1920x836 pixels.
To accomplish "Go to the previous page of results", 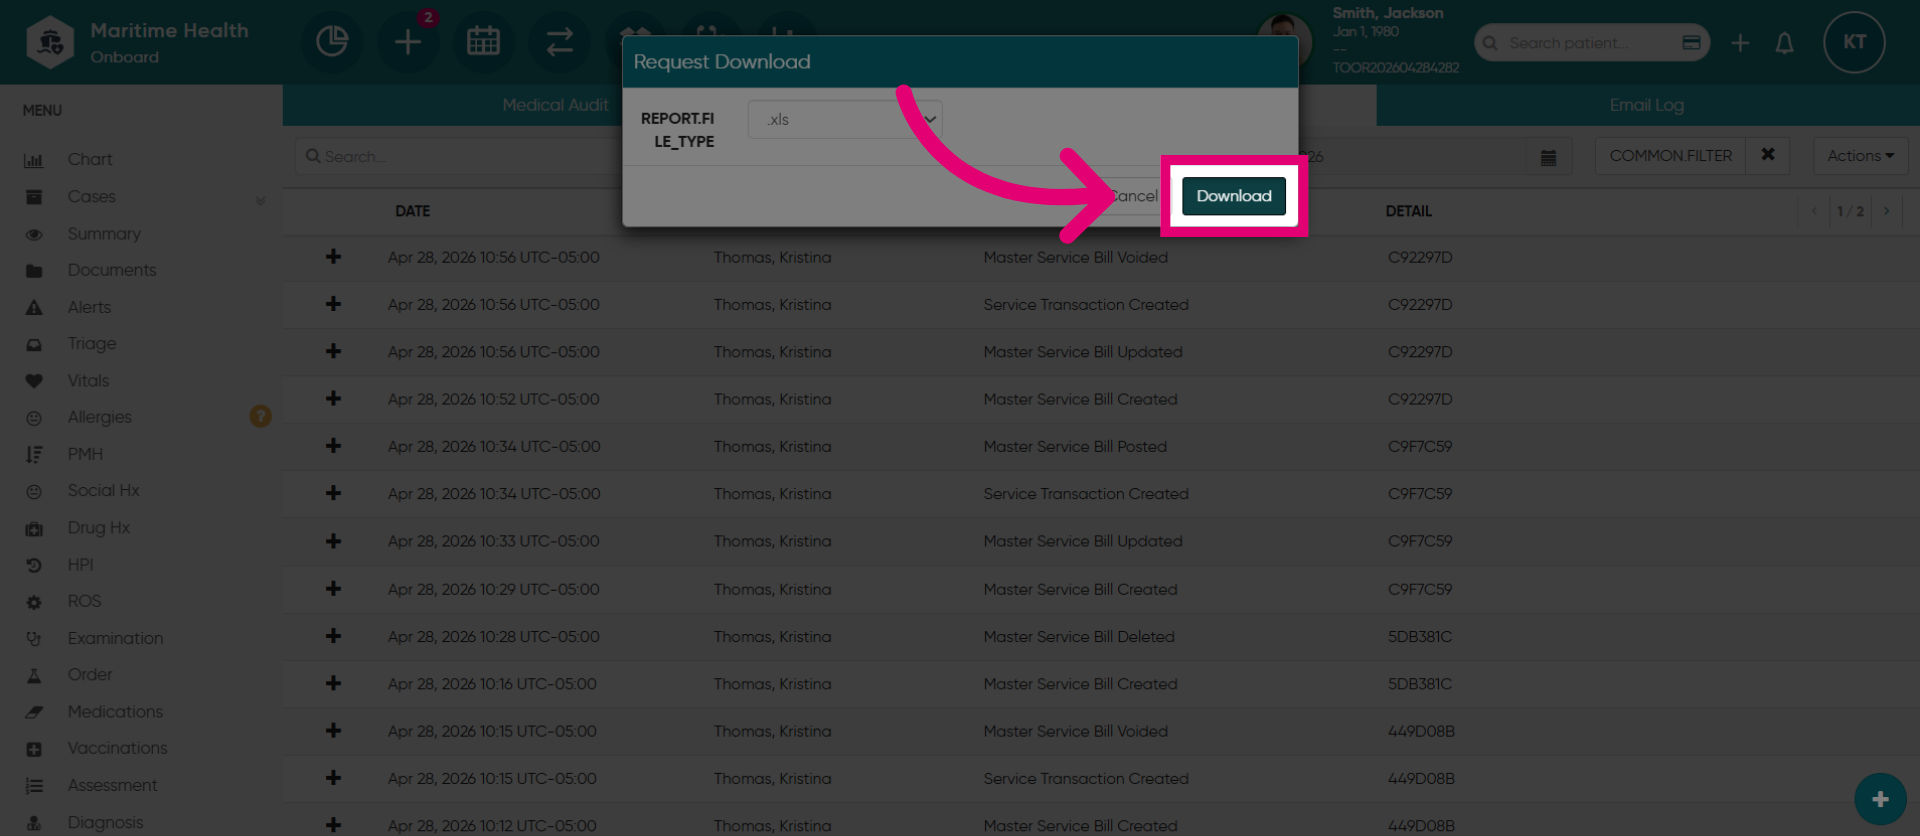I will tap(1814, 211).
